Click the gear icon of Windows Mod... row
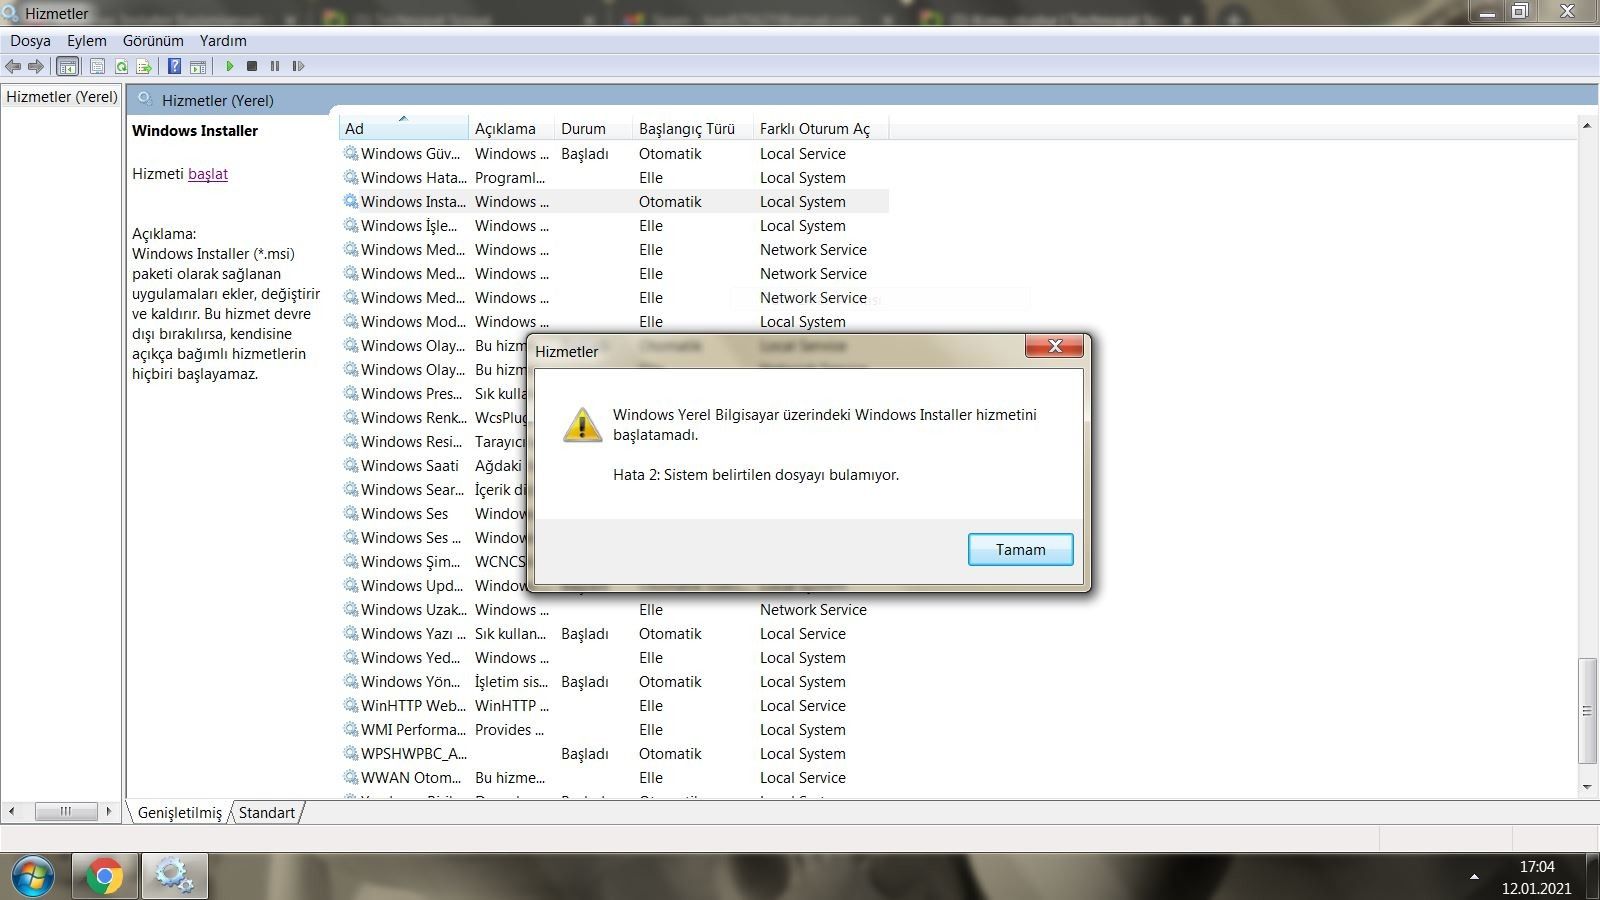The width and height of the screenshot is (1600, 900). coord(351,321)
